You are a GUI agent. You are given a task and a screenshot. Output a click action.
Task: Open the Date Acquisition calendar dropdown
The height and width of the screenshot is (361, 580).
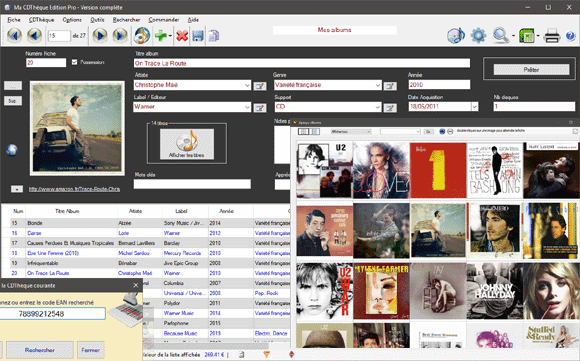coord(475,107)
